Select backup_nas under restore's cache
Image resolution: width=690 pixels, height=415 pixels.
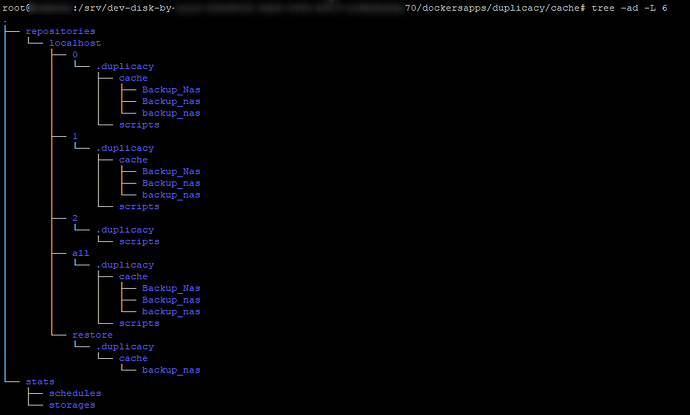pos(170,370)
